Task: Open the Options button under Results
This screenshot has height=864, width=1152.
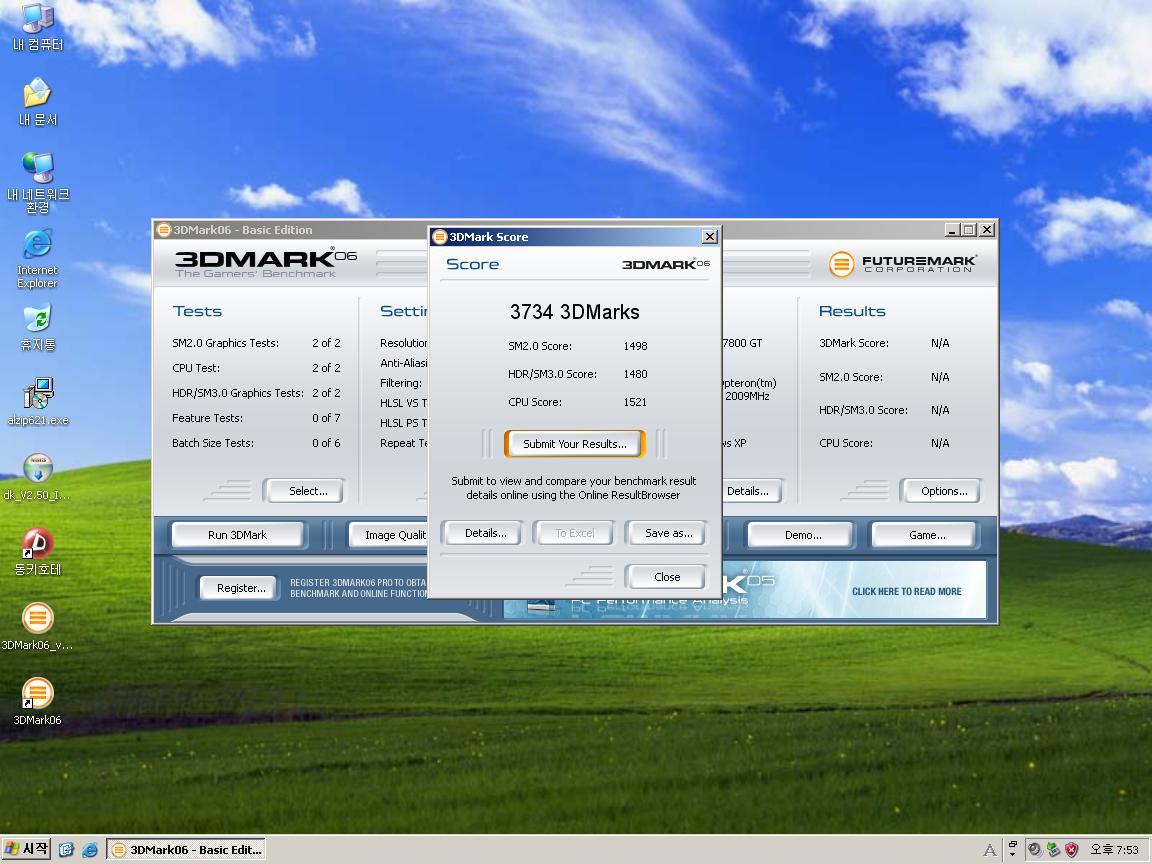Action: 944,491
